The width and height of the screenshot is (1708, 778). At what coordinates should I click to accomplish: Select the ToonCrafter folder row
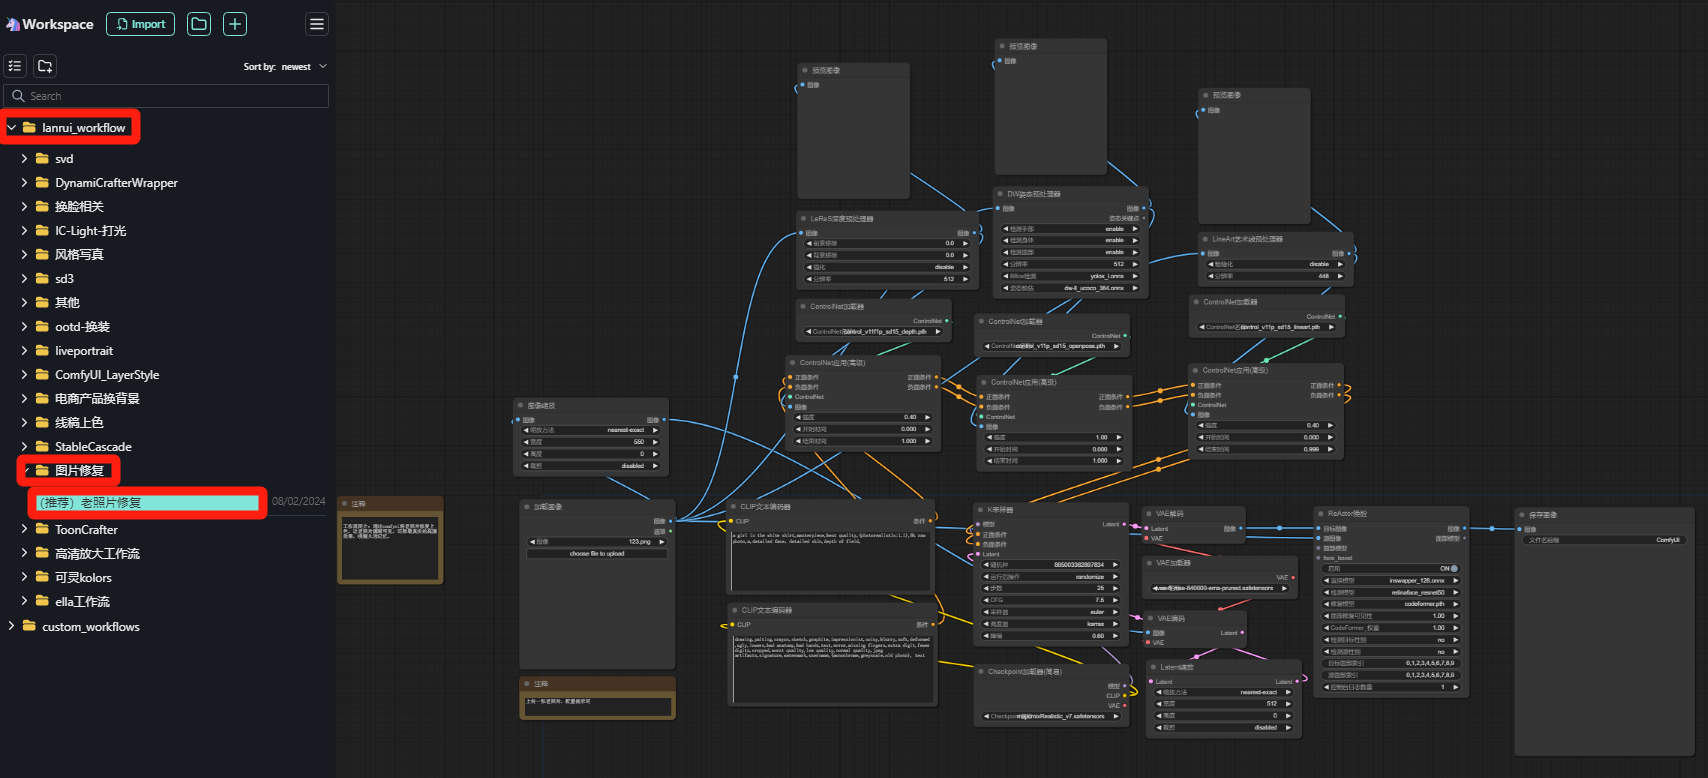pyautogui.click(x=166, y=529)
